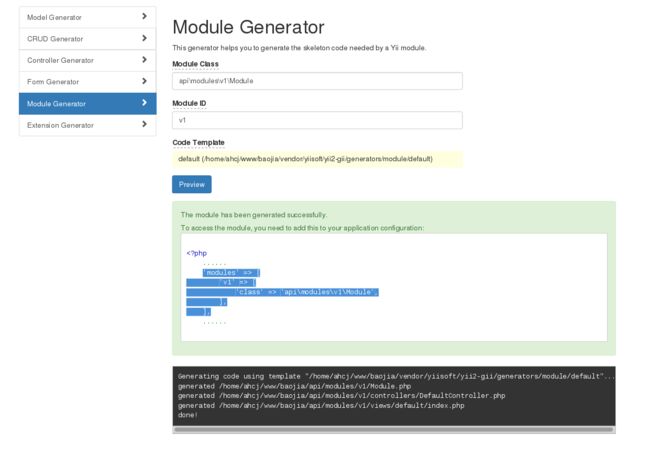
Task: Click the chevron beside Model Generator
Action: 144,16
